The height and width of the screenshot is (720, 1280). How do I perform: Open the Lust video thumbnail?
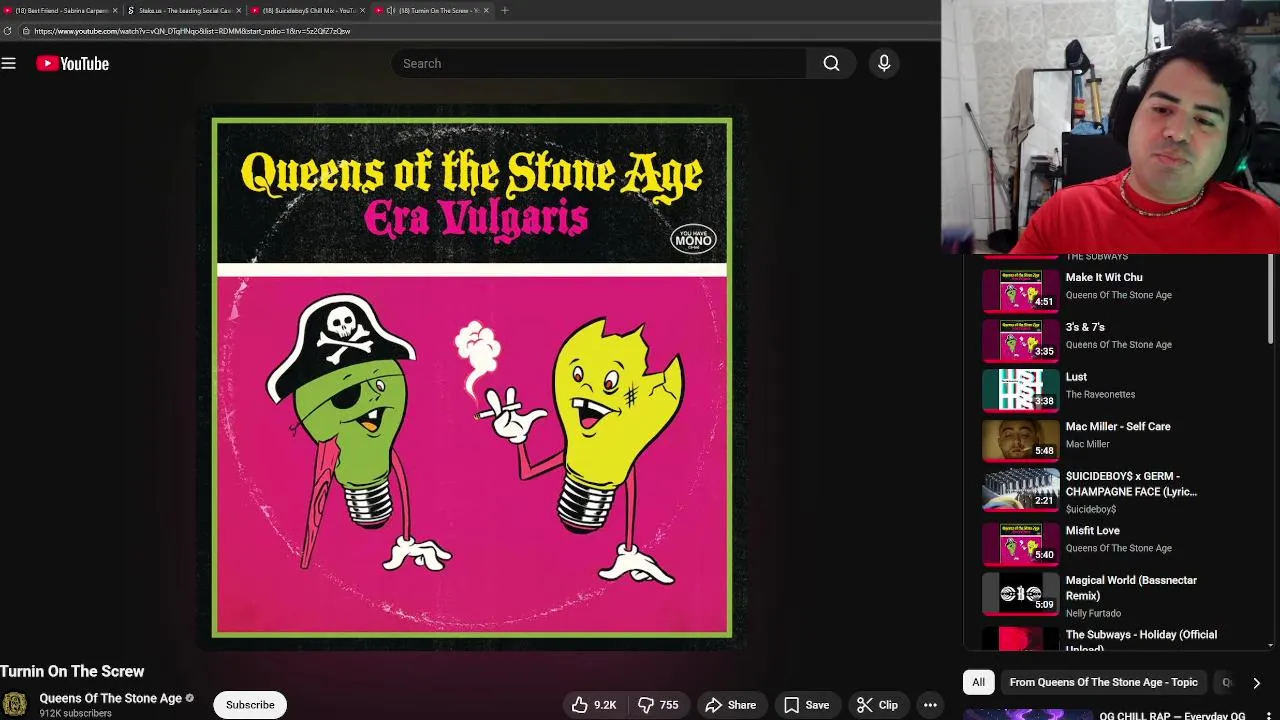[x=1020, y=390]
